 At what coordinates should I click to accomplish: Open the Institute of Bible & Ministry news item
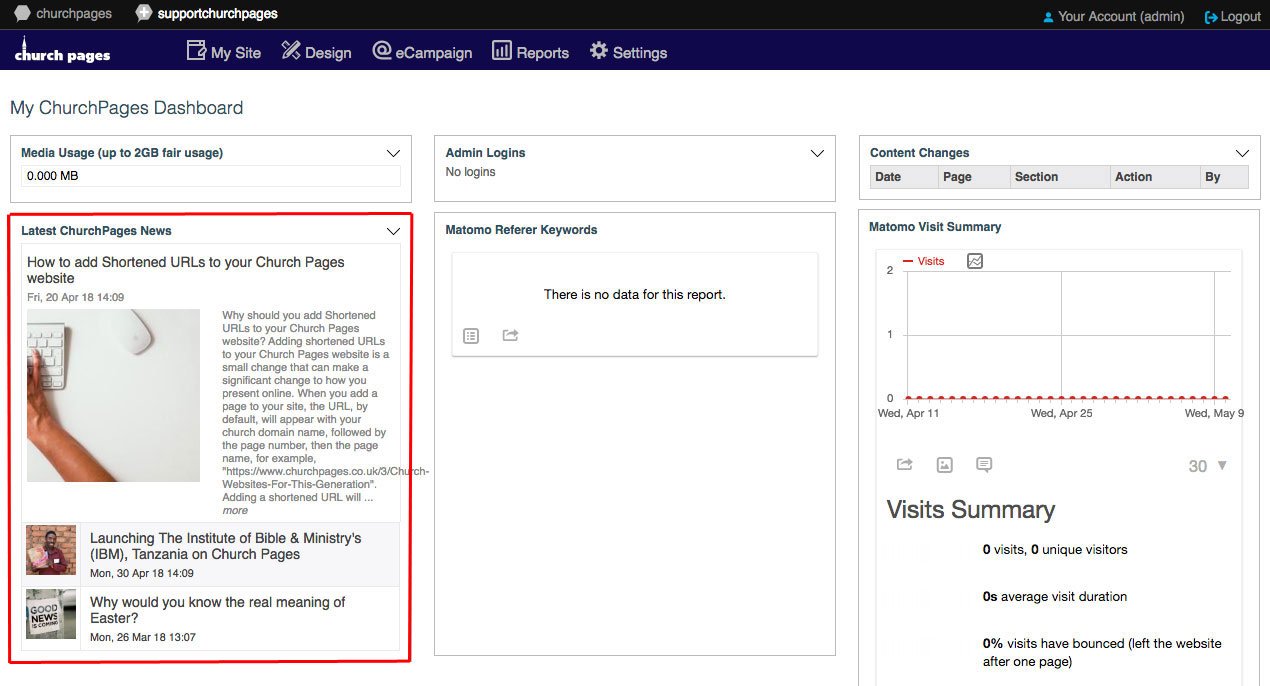tap(226, 546)
